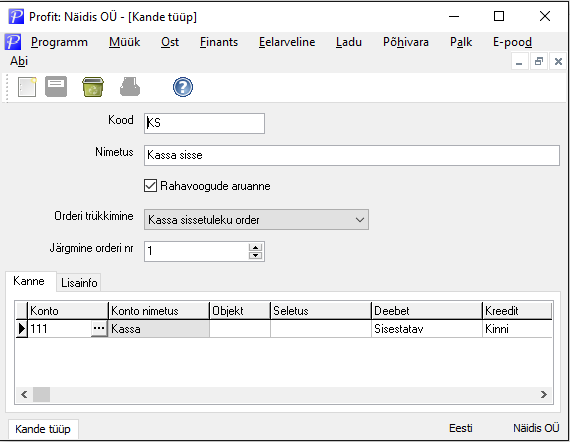Toggle Rahavoogude aruanne checkbox
The image size is (570, 442).
click(150, 186)
